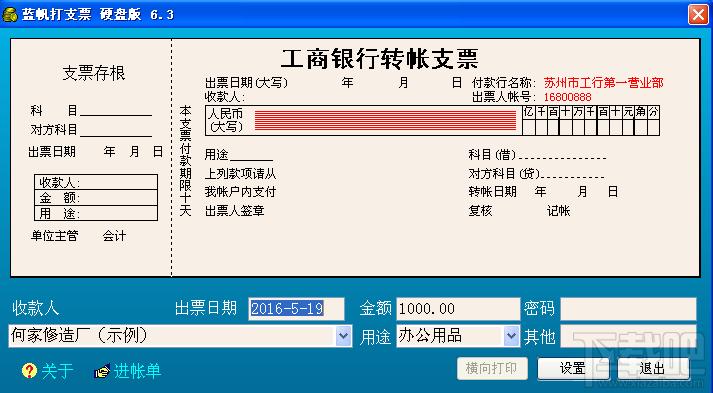
Task: Close the window with red X
Action: 698,15
